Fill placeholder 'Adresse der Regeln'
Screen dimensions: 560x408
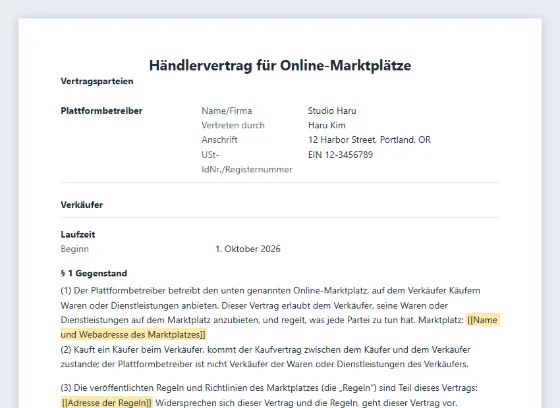pyautogui.click(x=106, y=403)
